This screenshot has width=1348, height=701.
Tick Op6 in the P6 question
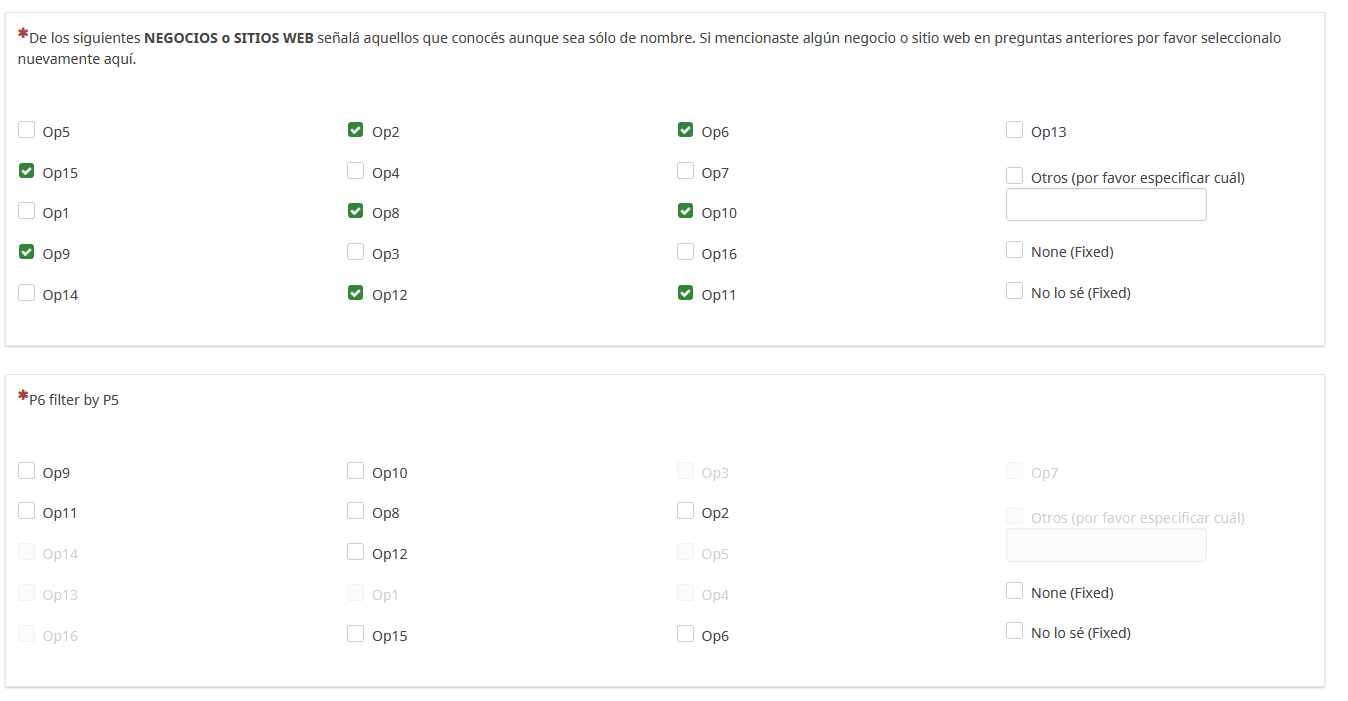(685, 634)
